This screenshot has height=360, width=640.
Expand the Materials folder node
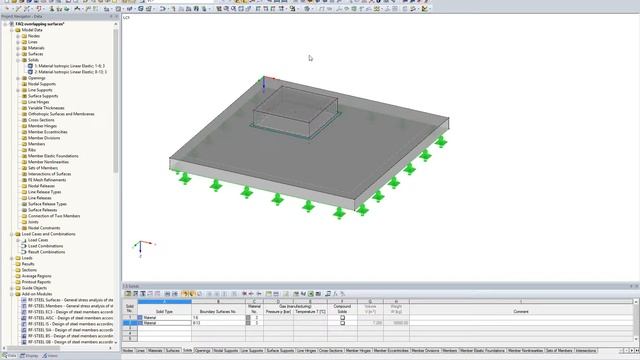[18, 48]
